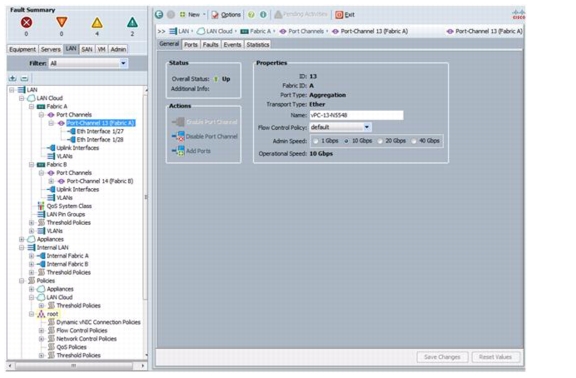Switch to the Servers tab
The height and width of the screenshot is (378, 576).
coord(51,49)
